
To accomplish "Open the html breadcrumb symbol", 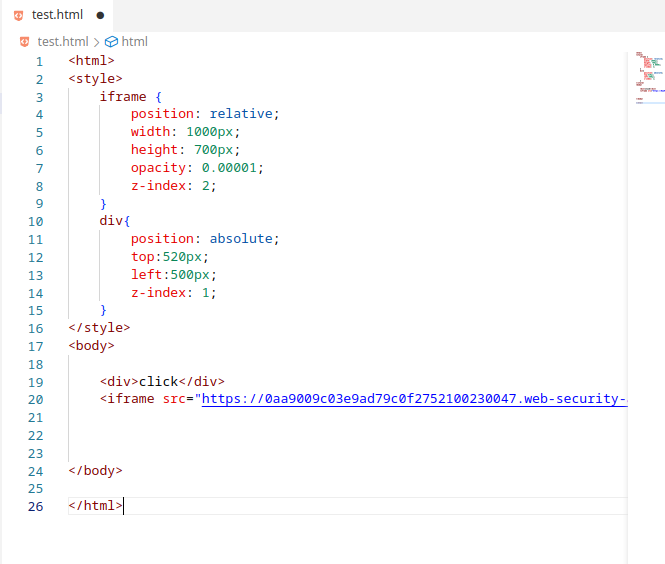I will pyautogui.click(x=134, y=42).
